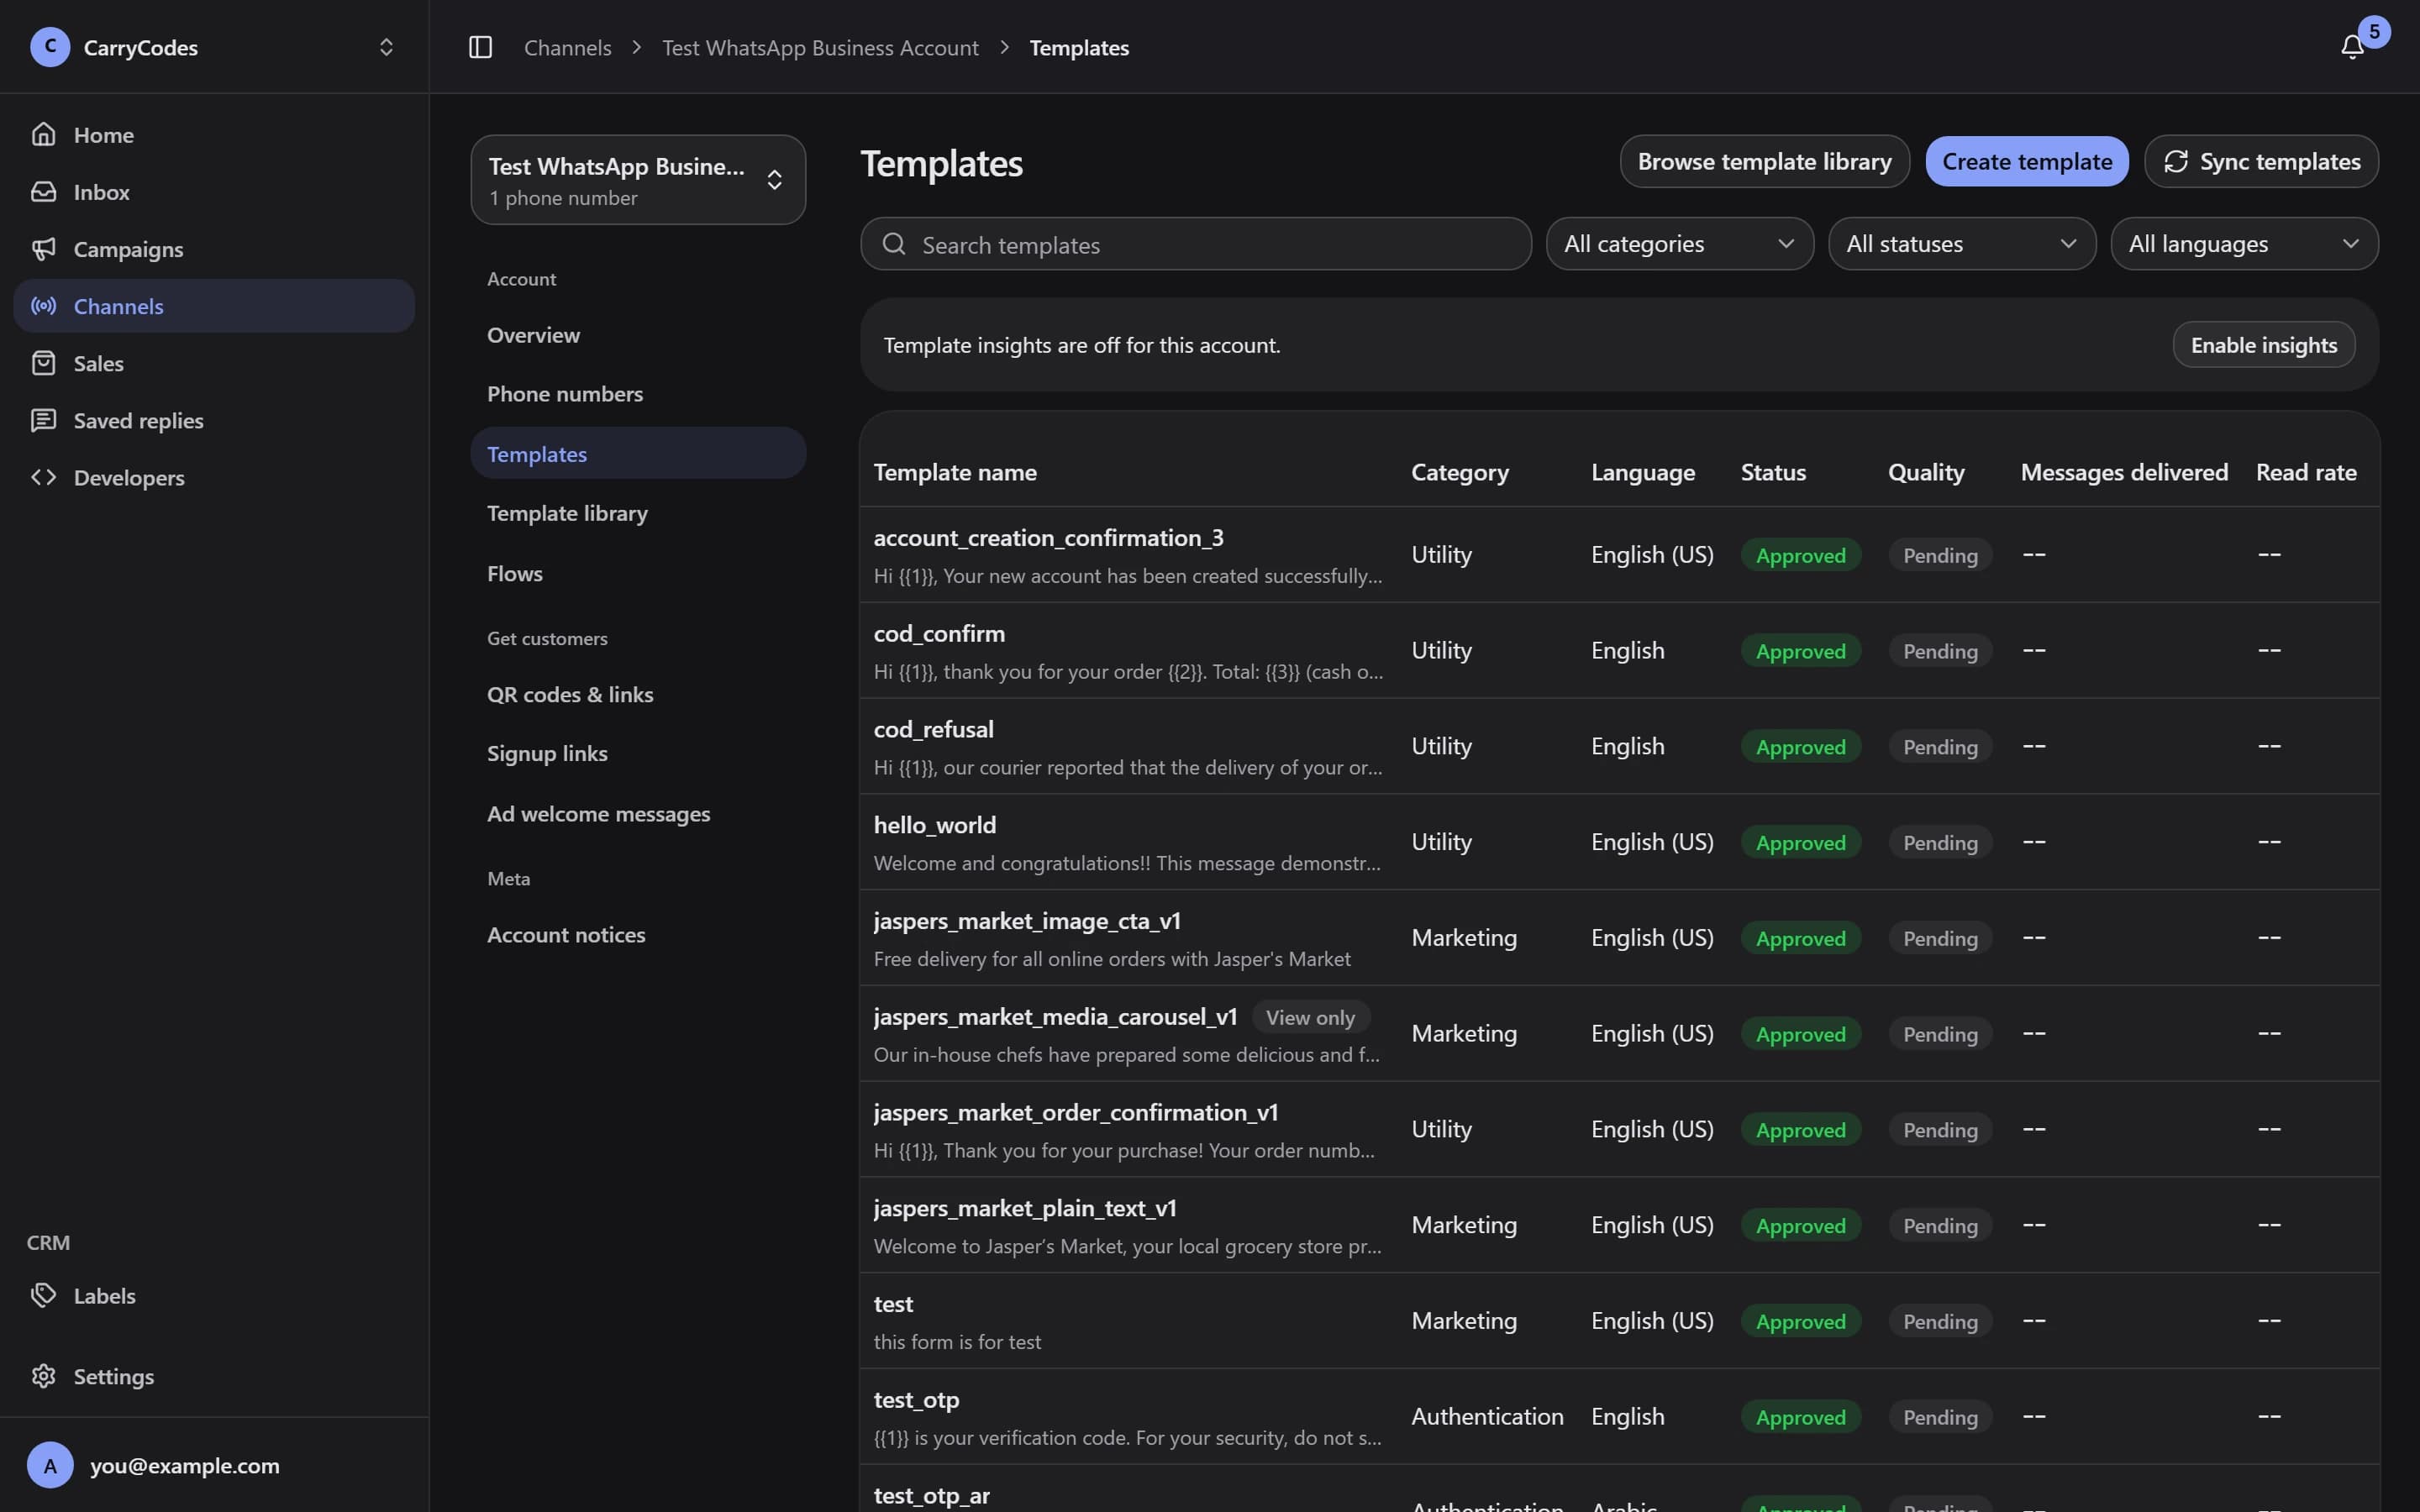Screen dimensions: 2420x1512
Task: Click the Labels tag icon
Action: tap(43, 1295)
